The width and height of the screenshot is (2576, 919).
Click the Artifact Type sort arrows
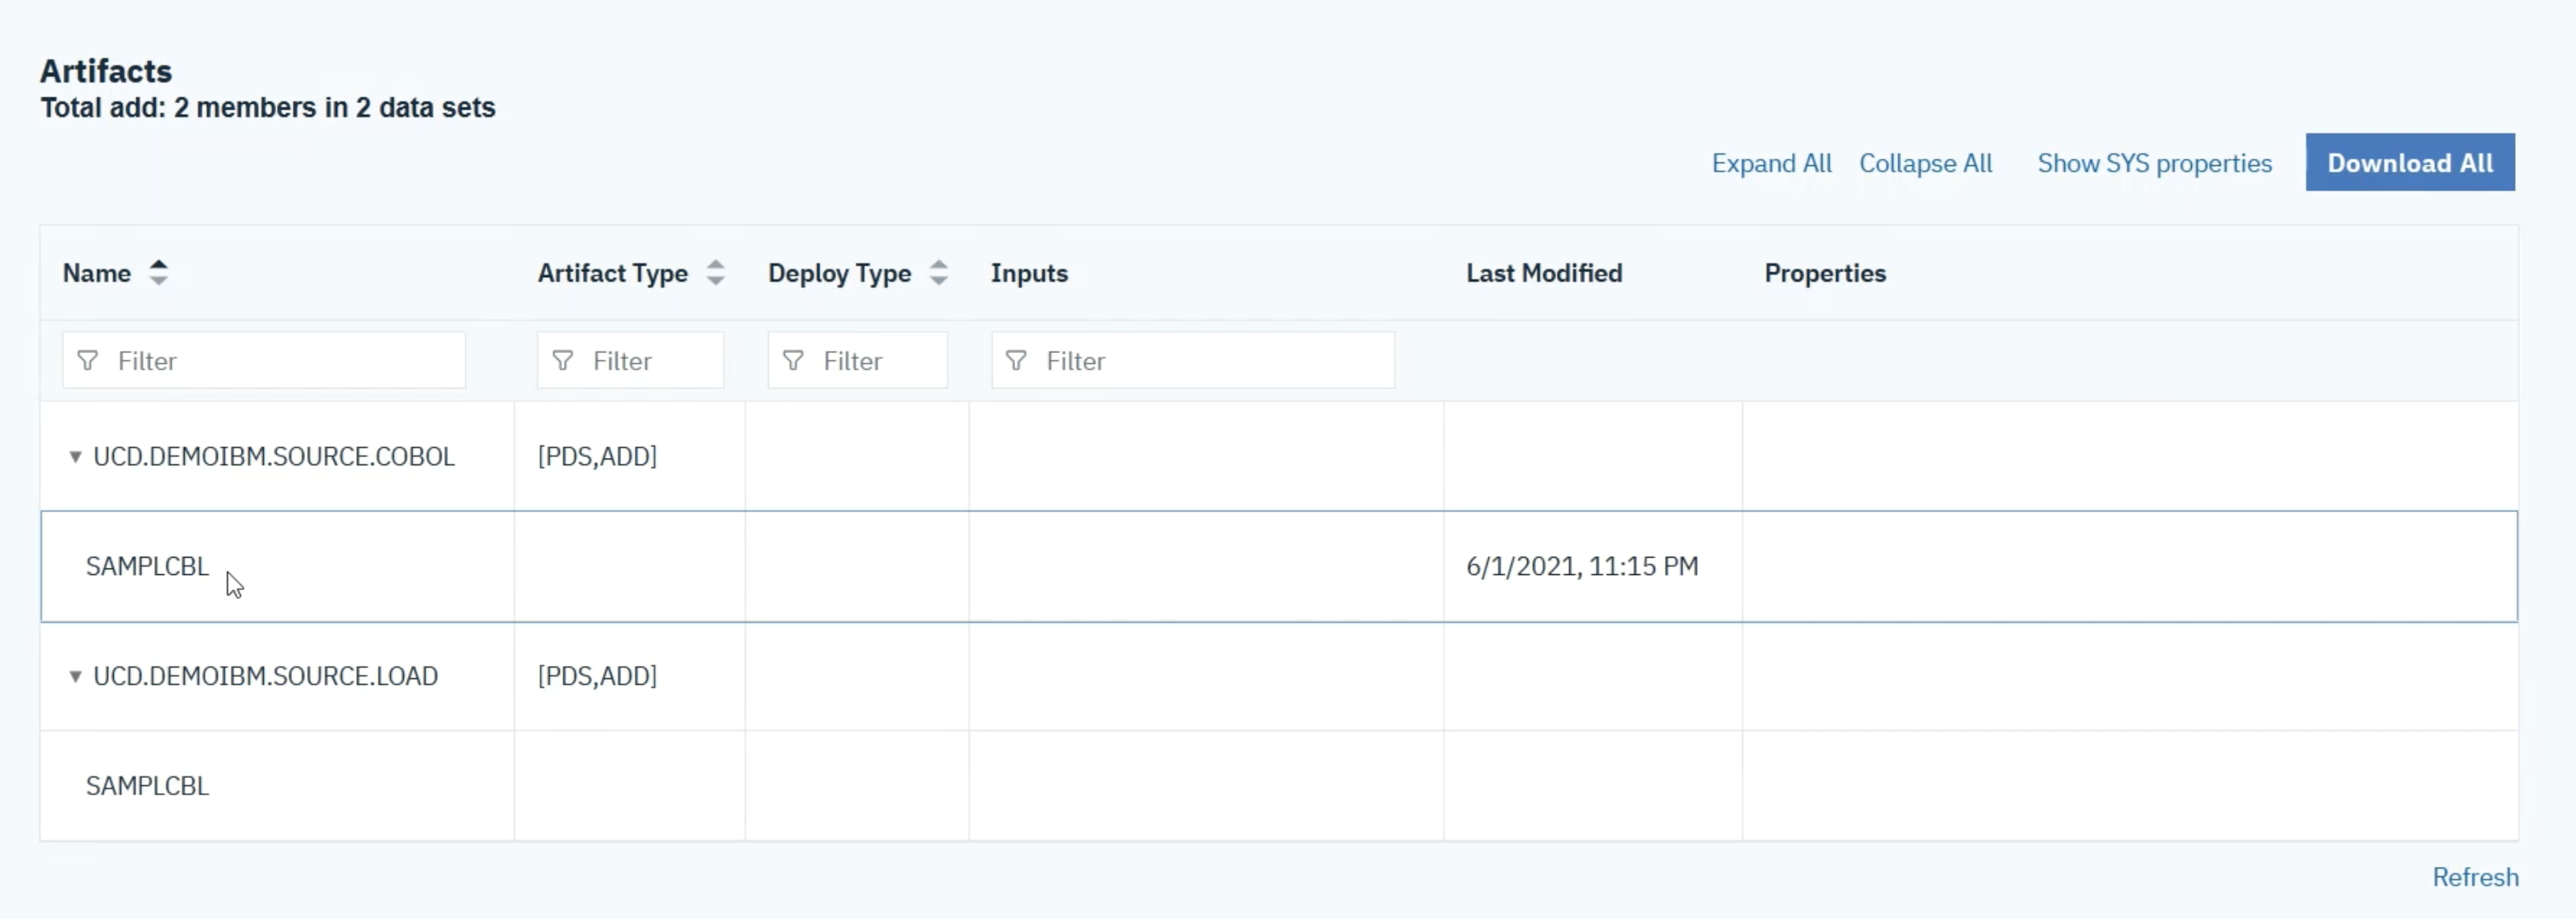[715, 273]
